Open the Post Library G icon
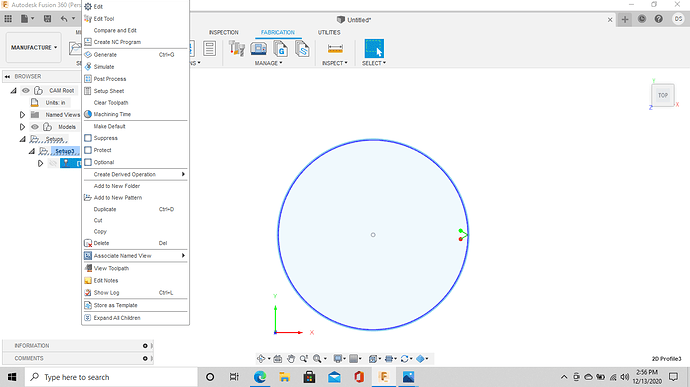This screenshot has width=690, height=387. coord(280,48)
